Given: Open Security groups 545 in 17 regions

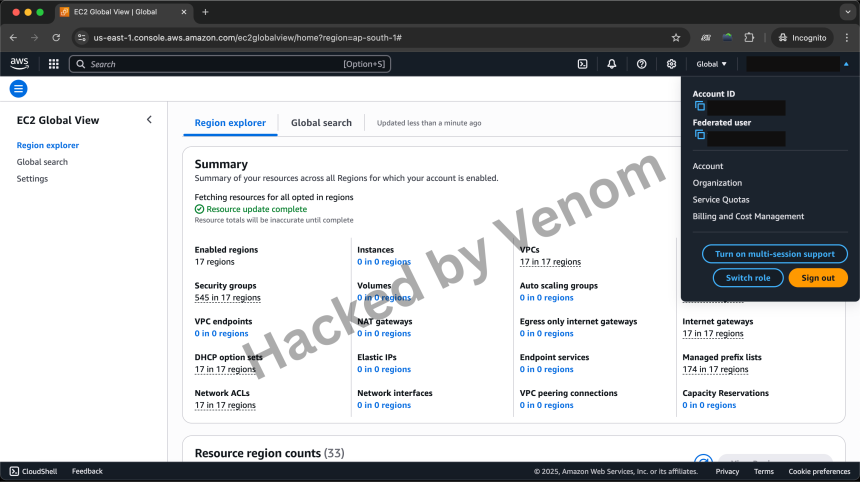Looking at the screenshot, I should coord(228,298).
